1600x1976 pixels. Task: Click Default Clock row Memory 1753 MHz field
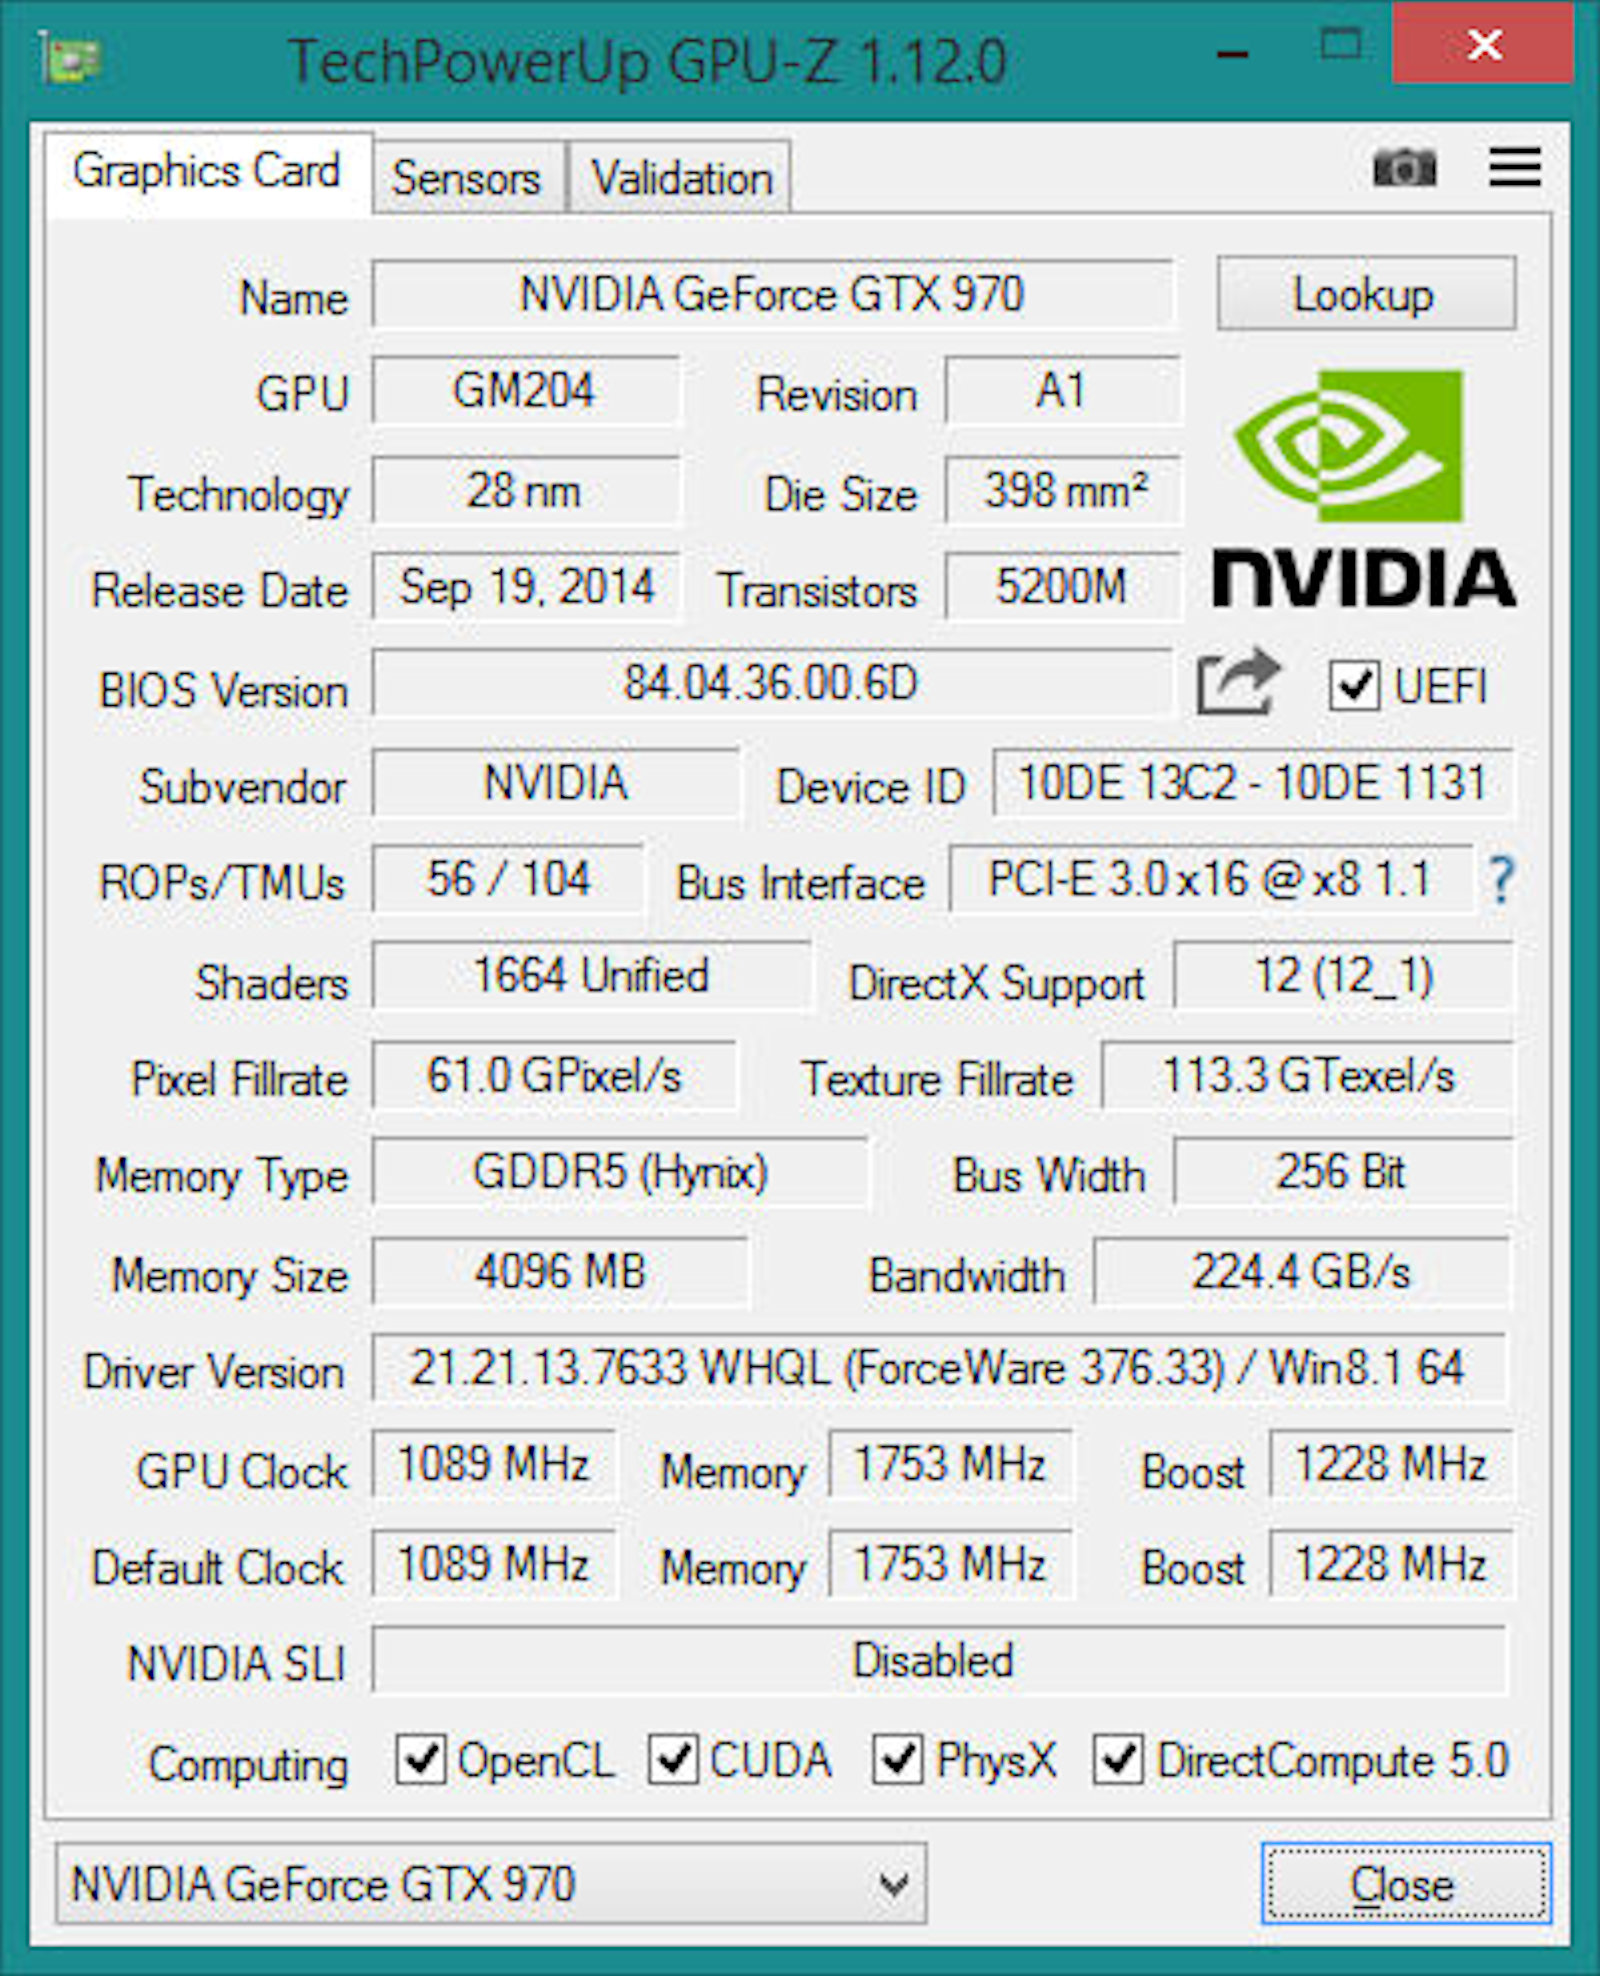coord(951,1564)
